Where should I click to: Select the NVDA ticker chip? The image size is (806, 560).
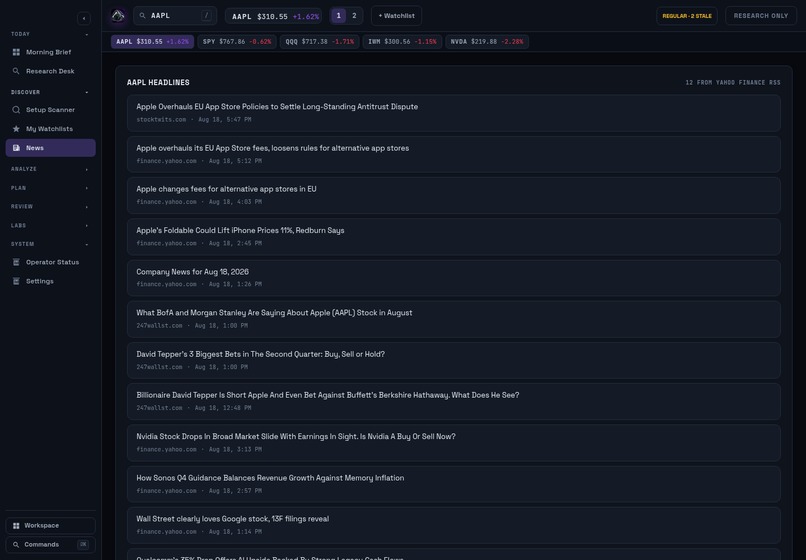487,42
